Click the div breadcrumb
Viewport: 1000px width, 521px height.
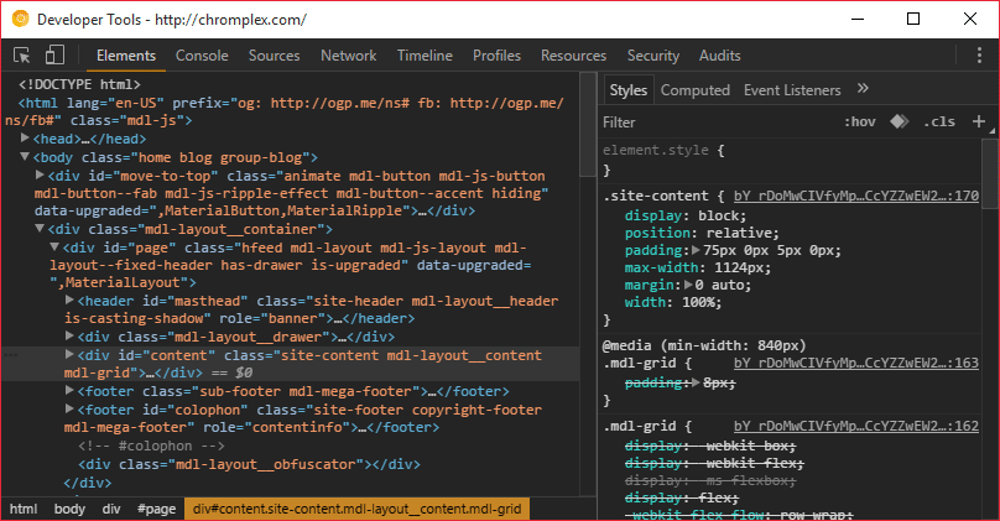pyautogui.click(x=112, y=509)
